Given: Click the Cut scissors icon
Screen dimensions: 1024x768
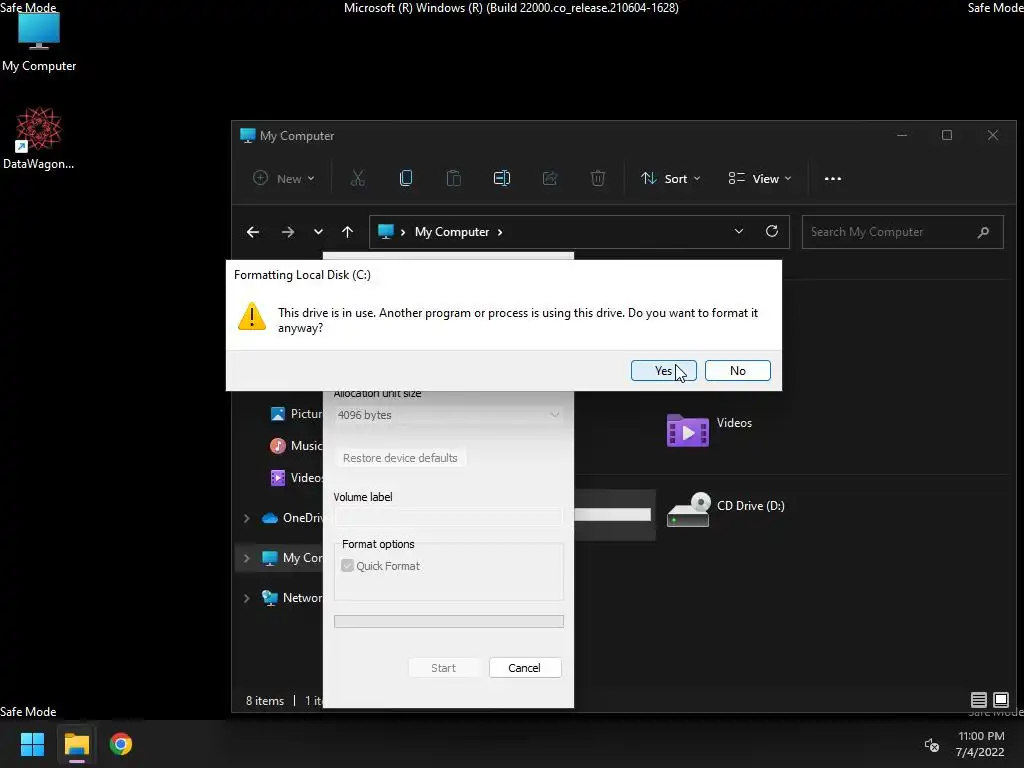Looking at the screenshot, I should tap(358, 178).
